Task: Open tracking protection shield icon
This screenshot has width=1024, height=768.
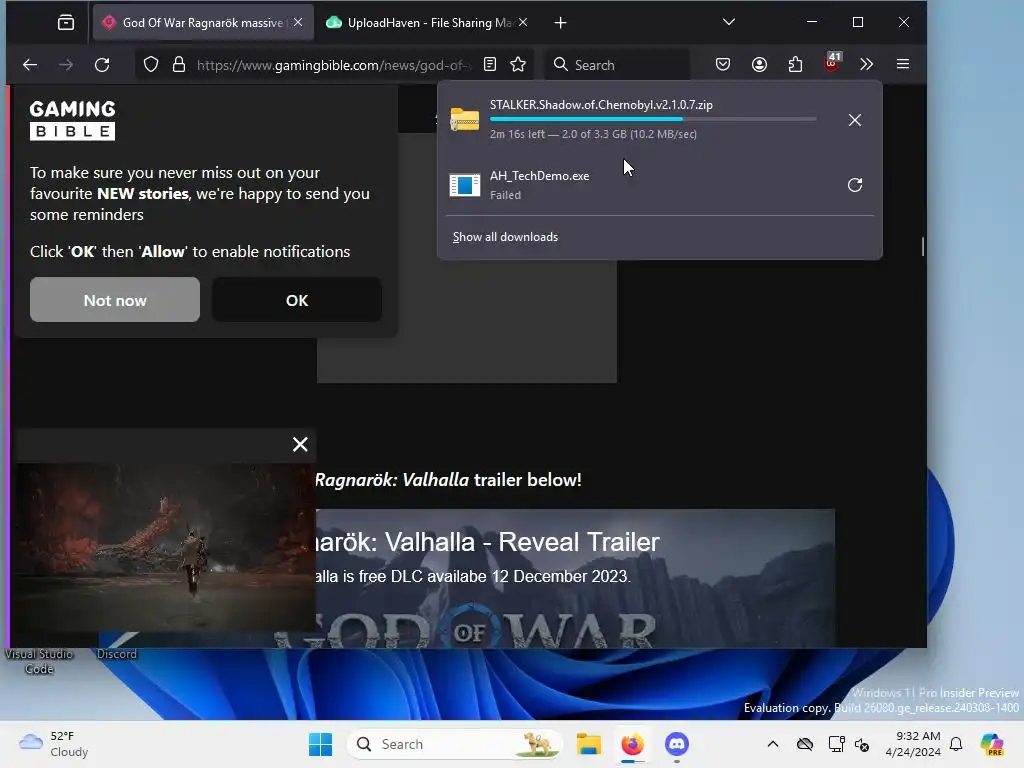Action: point(151,65)
